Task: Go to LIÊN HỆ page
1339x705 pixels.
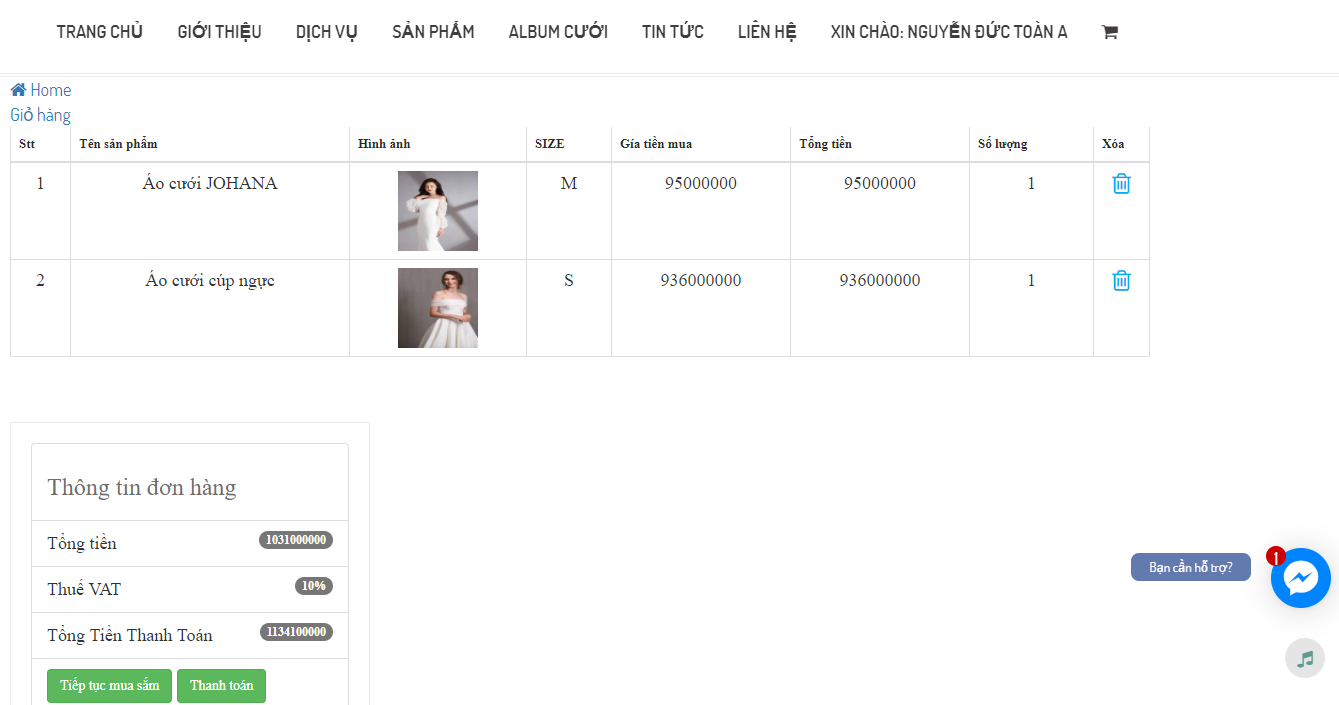Action: click(767, 32)
